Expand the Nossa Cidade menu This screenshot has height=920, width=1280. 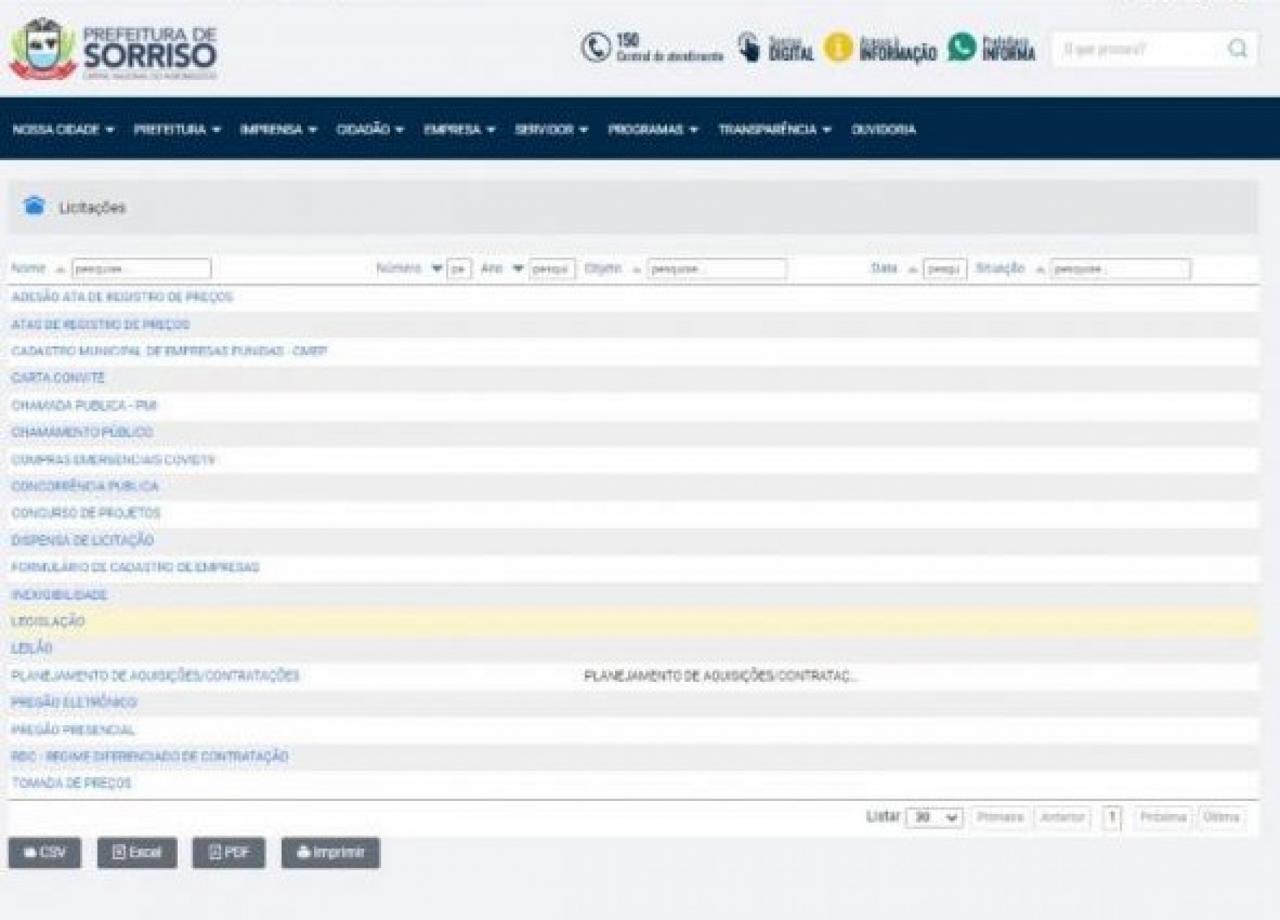pyautogui.click(x=63, y=130)
